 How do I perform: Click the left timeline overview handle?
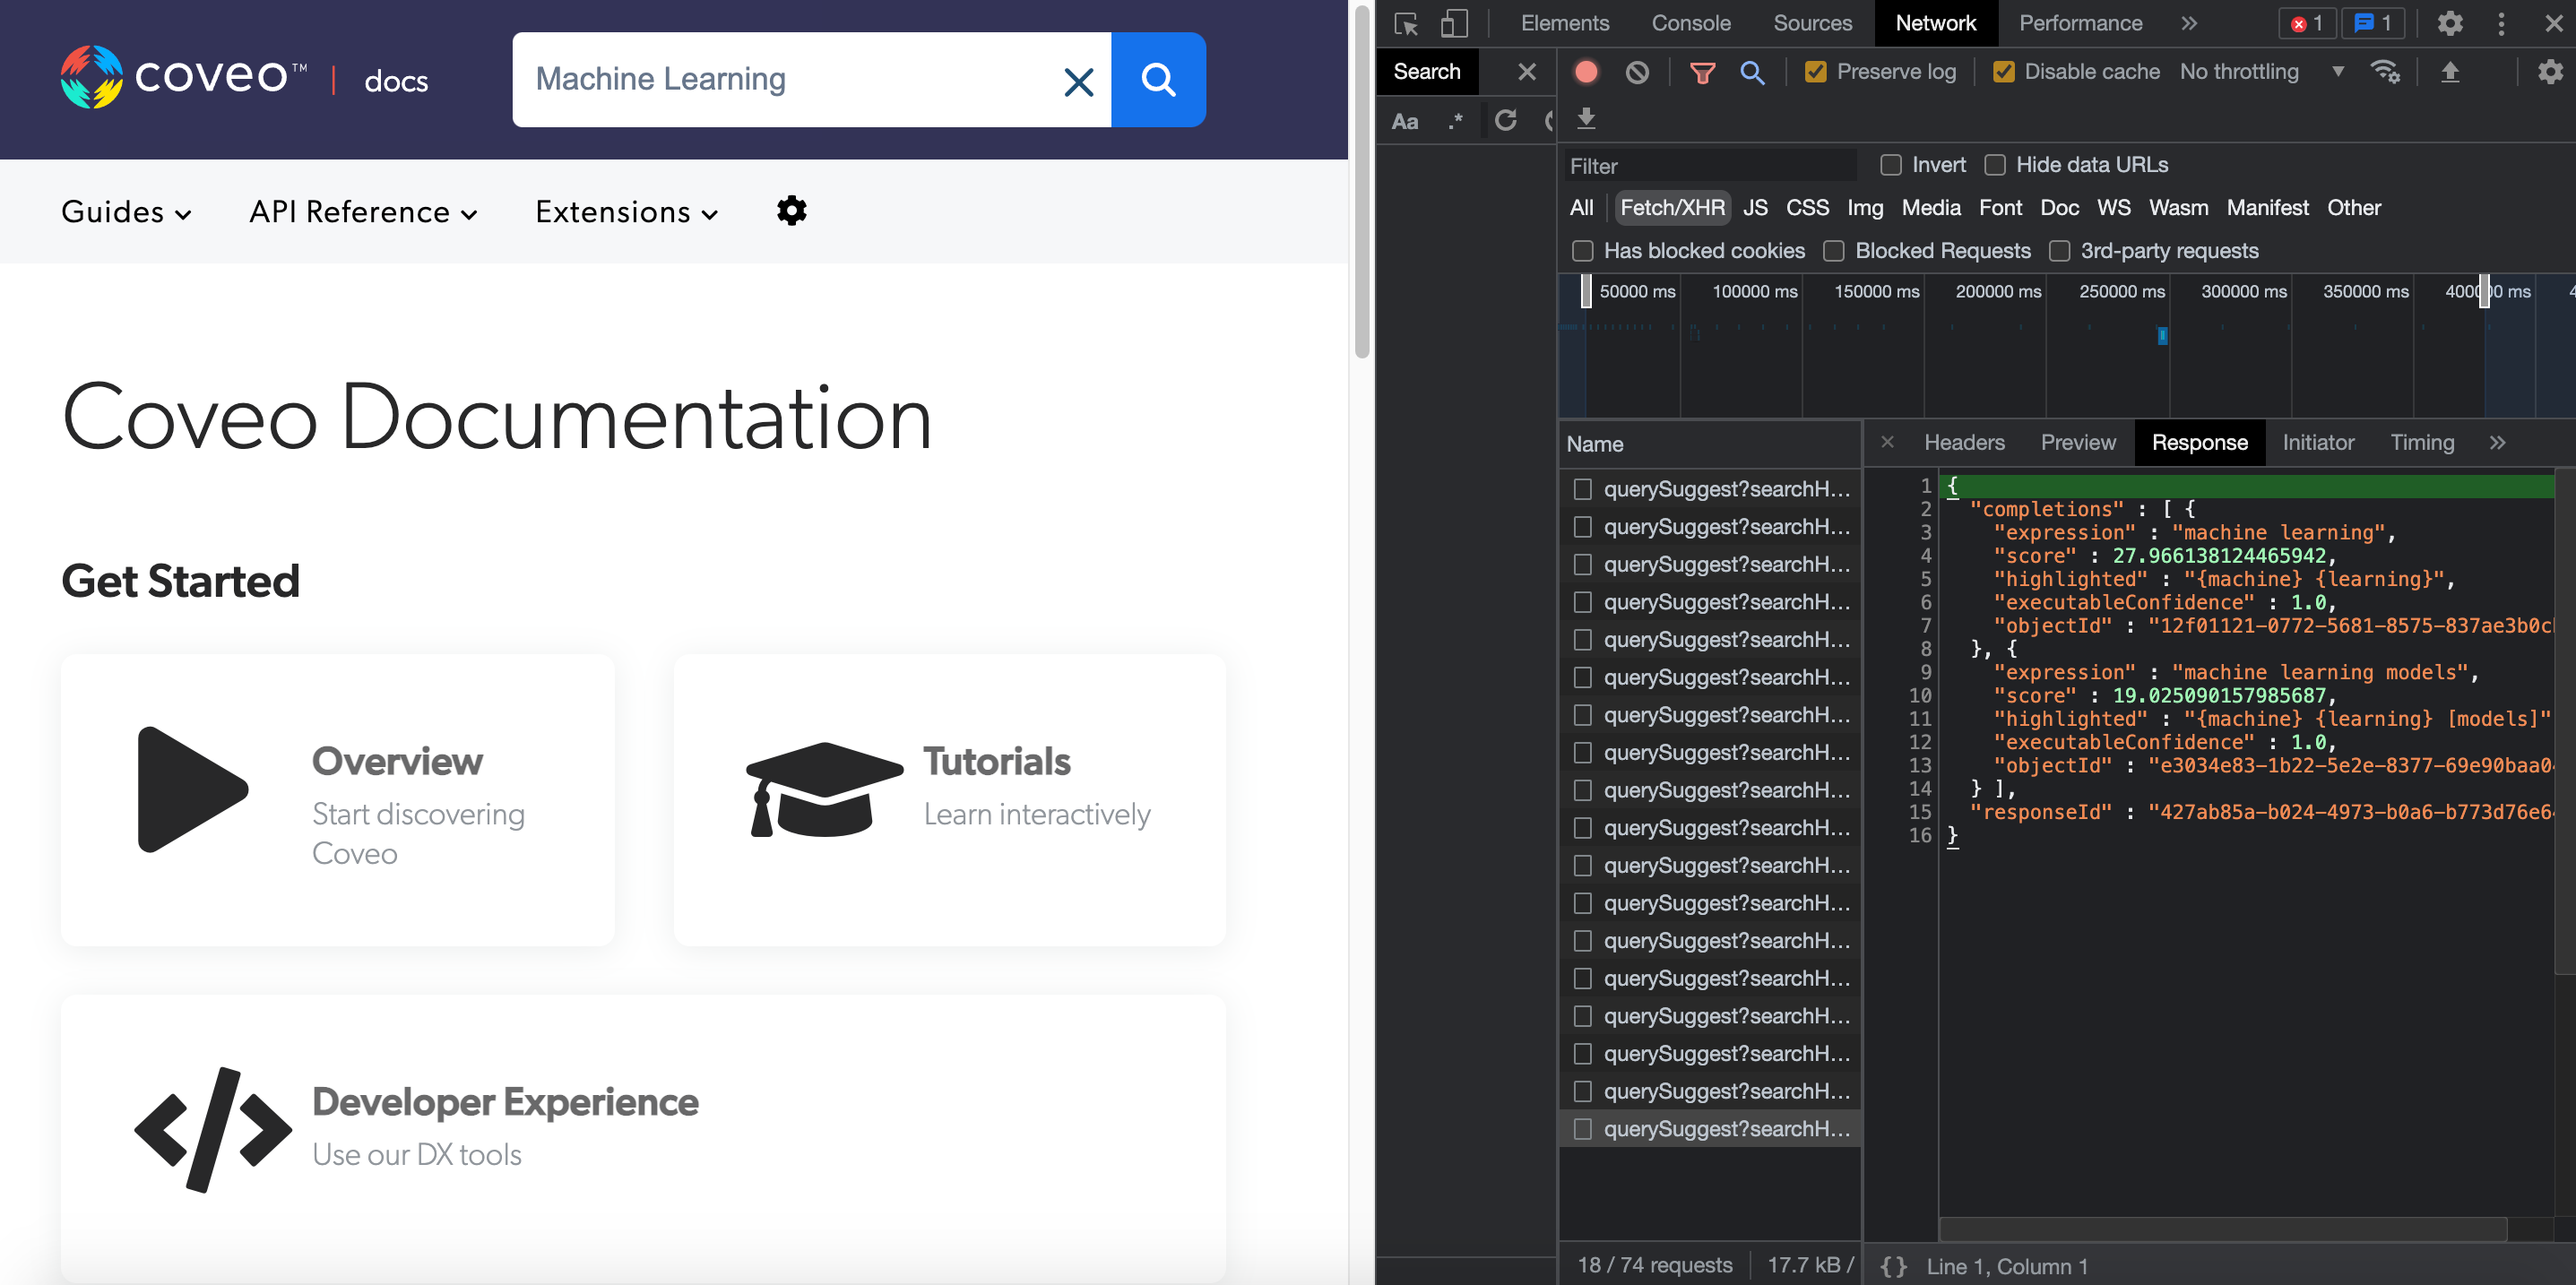(x=1586, y=291)
